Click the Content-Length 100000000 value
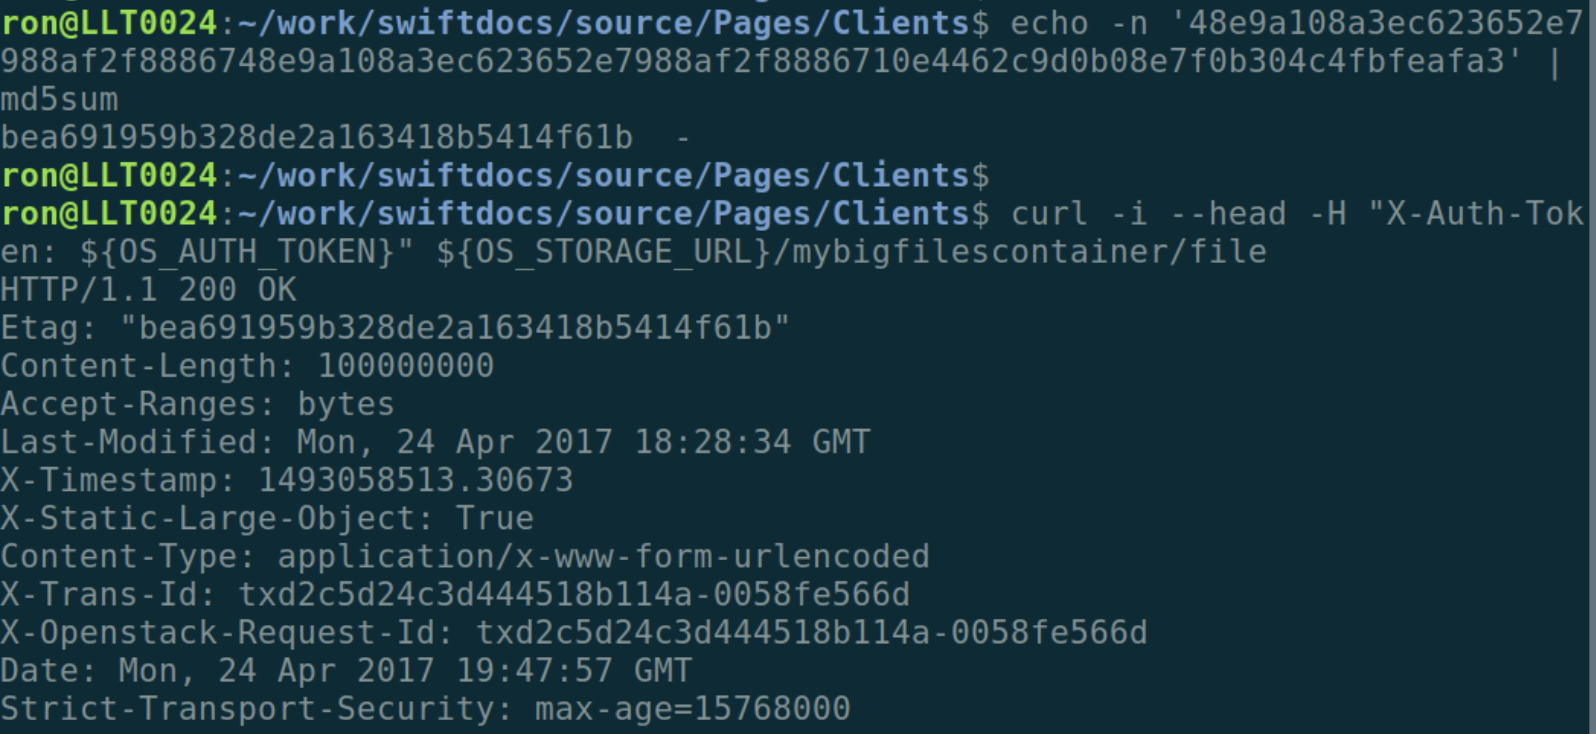1596x734 pixels. coord(406,366)
